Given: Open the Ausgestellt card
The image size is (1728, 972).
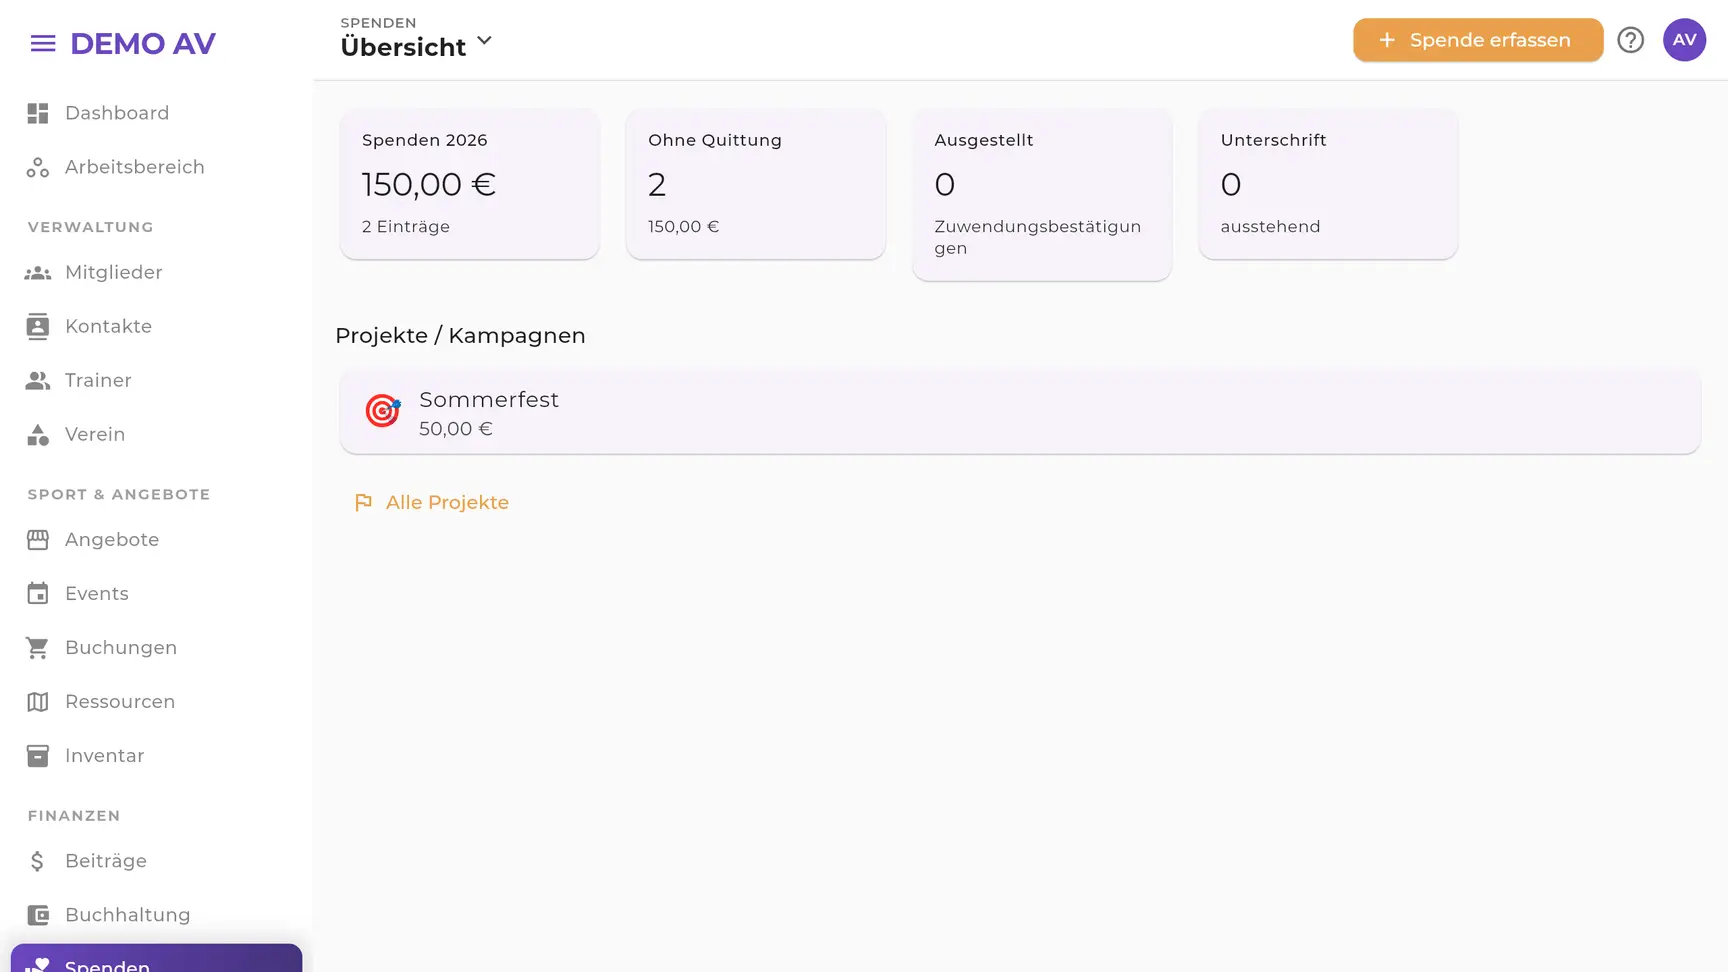Looking at the screenshot, I should coord(1042,195).
